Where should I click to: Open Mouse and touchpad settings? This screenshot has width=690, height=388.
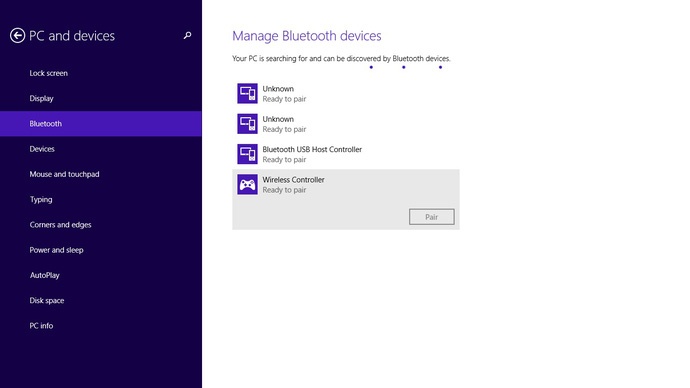pos(101,174)
